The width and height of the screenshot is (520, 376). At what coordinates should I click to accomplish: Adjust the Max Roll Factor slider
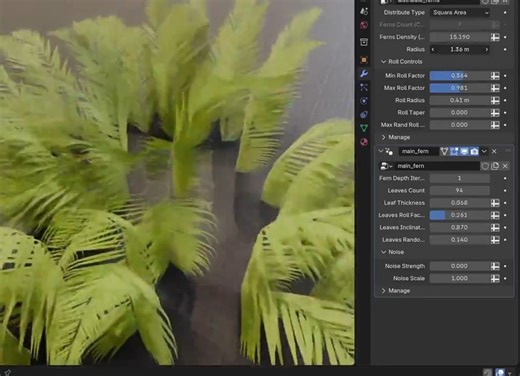click(460, 88)
